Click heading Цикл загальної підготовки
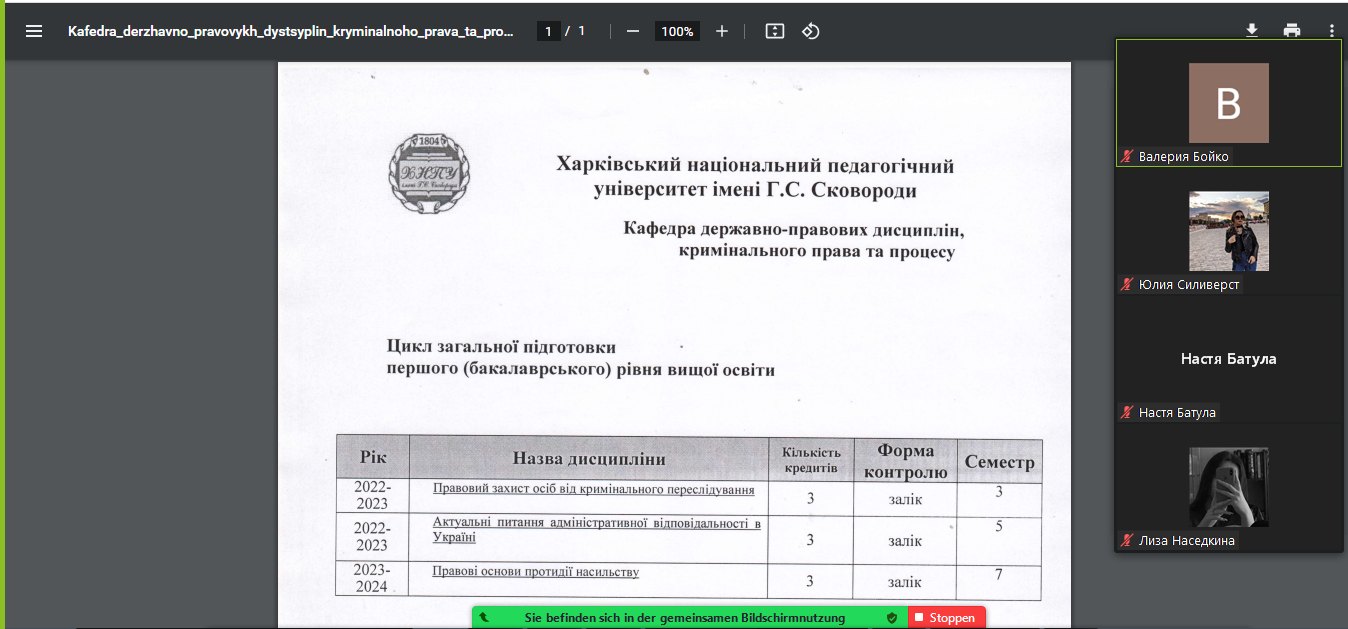 coord(501,347)
